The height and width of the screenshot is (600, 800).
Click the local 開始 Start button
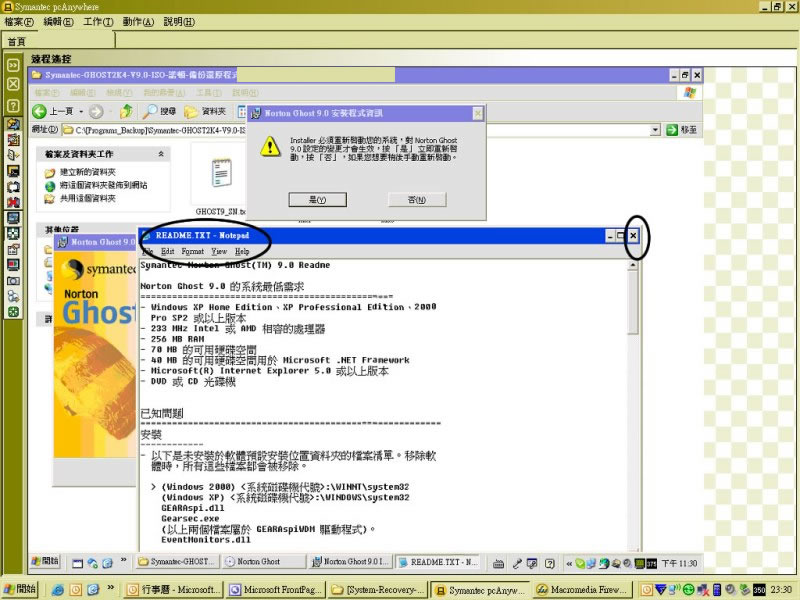point(21,589)
